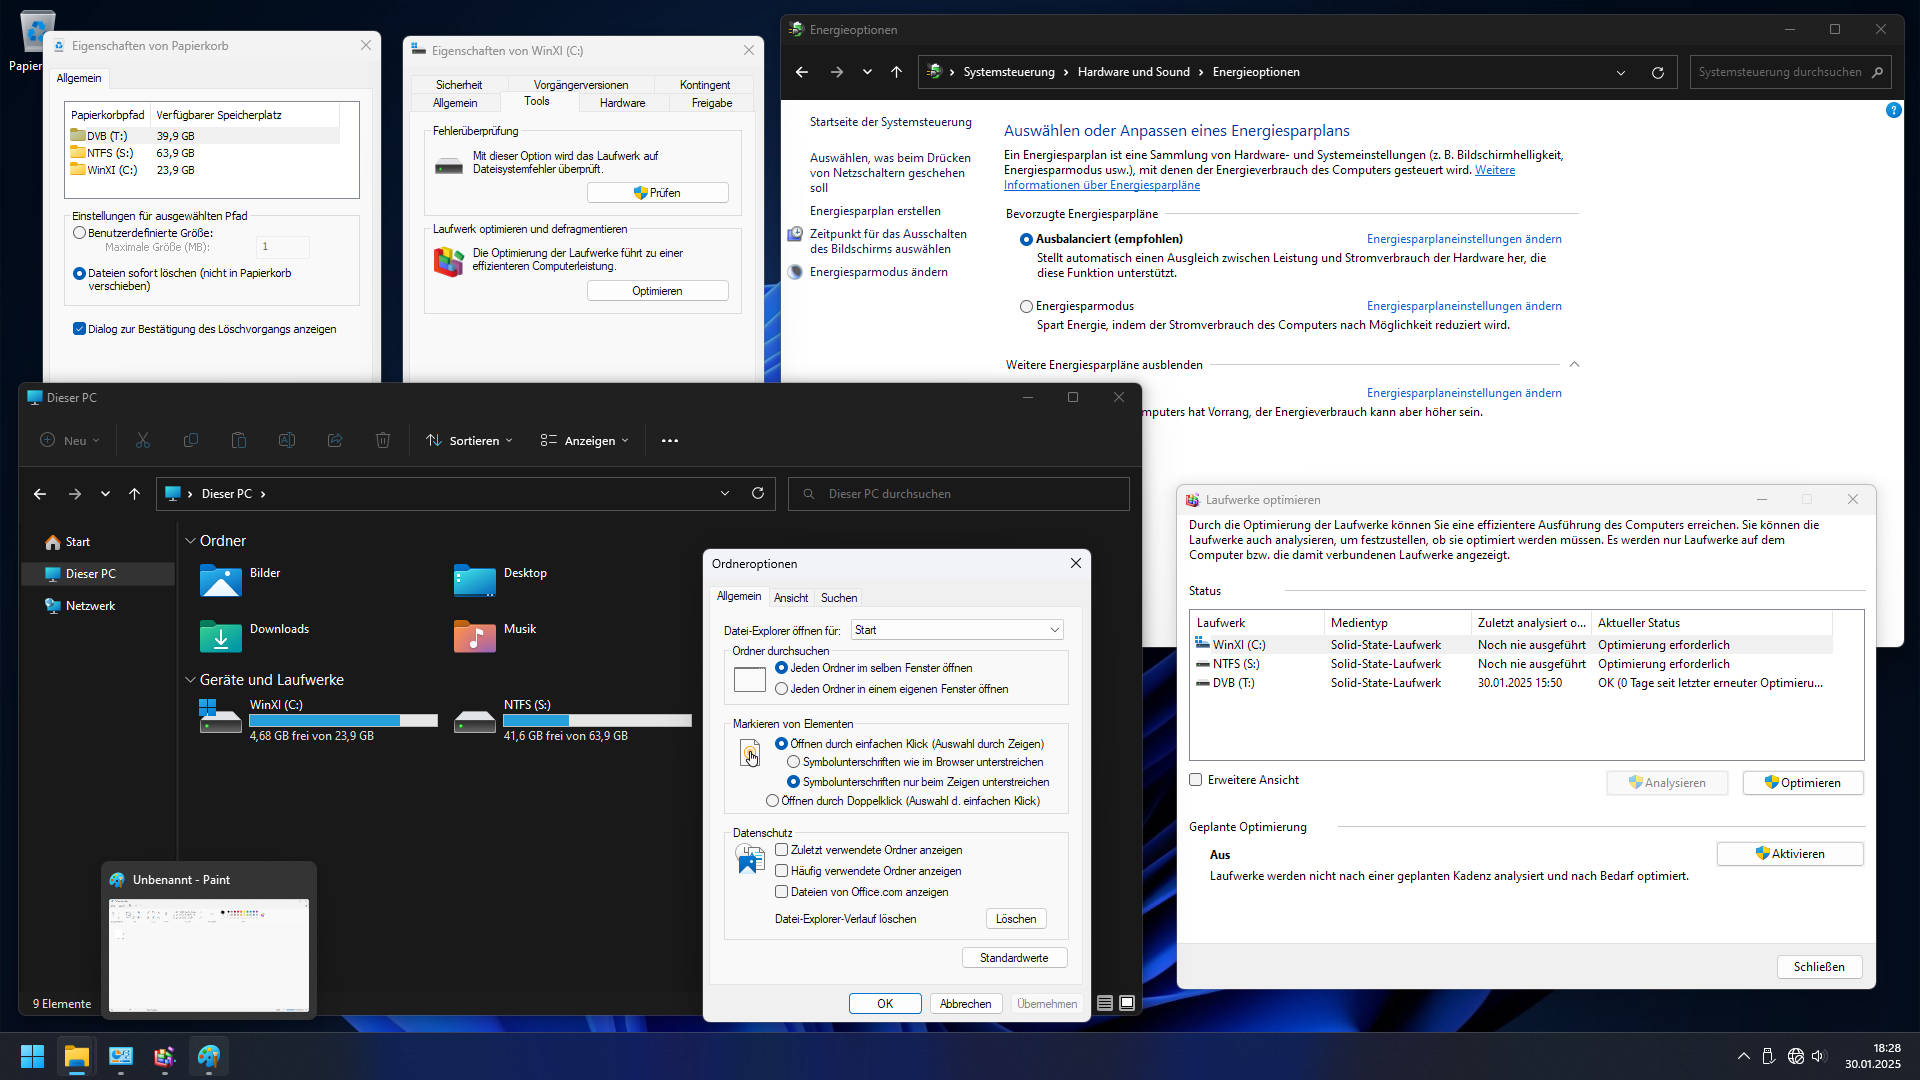
Task: Click the Delete trash icon in Explorer
Action: tap(383, 440)
